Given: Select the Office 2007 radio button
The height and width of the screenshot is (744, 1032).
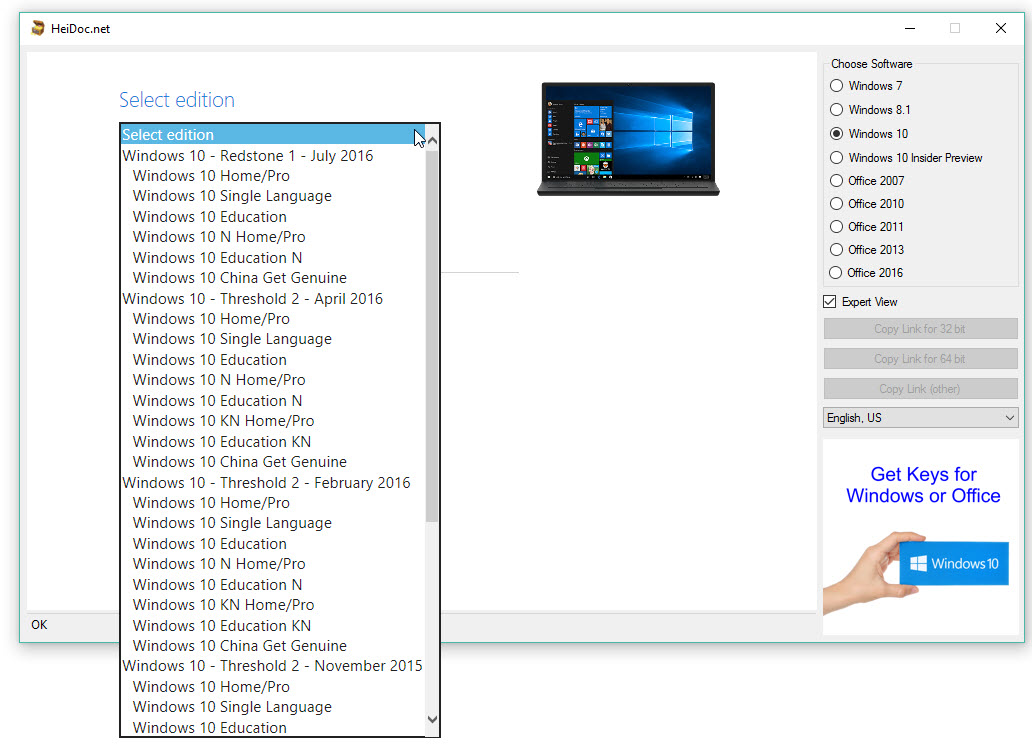Looking at the screenshot, I should 867,180.
